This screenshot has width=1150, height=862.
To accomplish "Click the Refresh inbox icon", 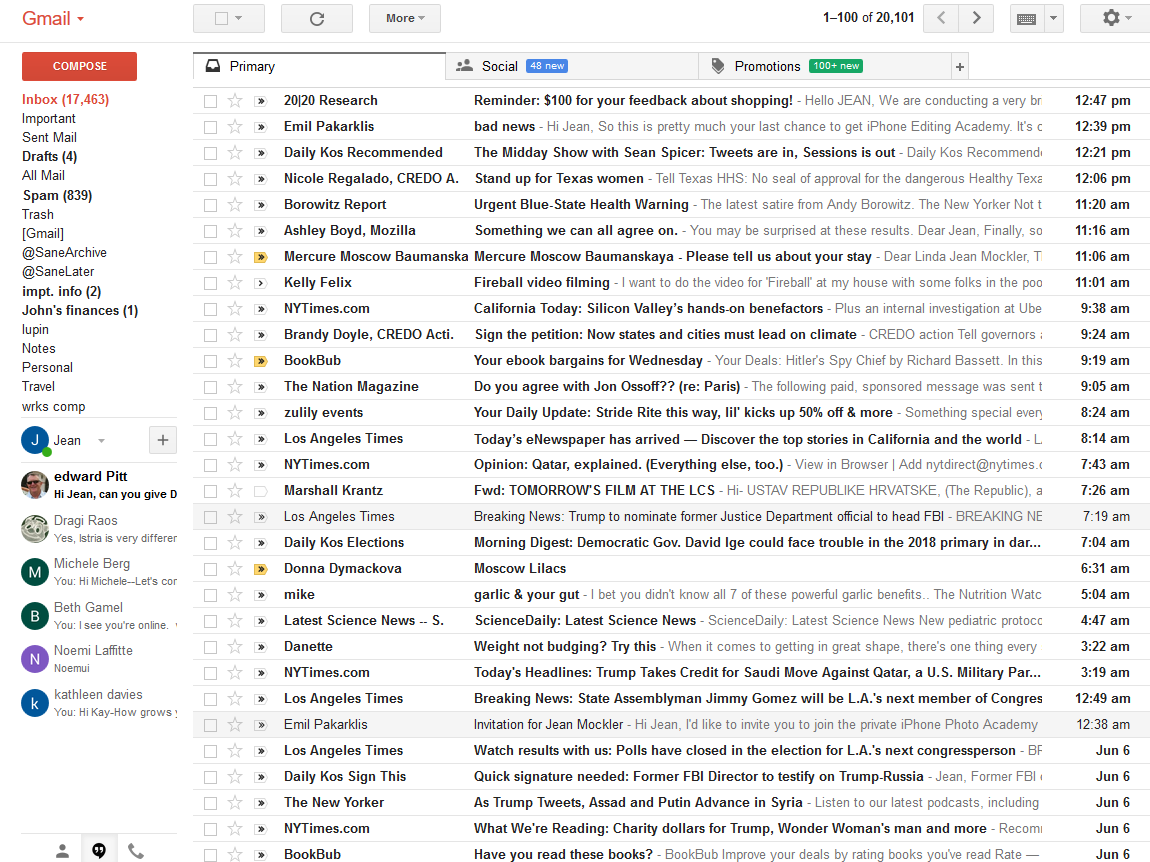I will click(x=317, y=18).
